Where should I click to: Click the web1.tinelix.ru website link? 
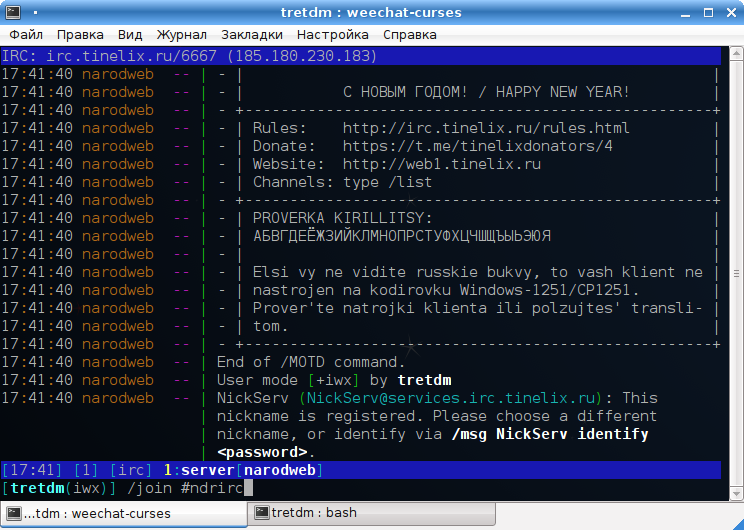[x=441, y=164]
